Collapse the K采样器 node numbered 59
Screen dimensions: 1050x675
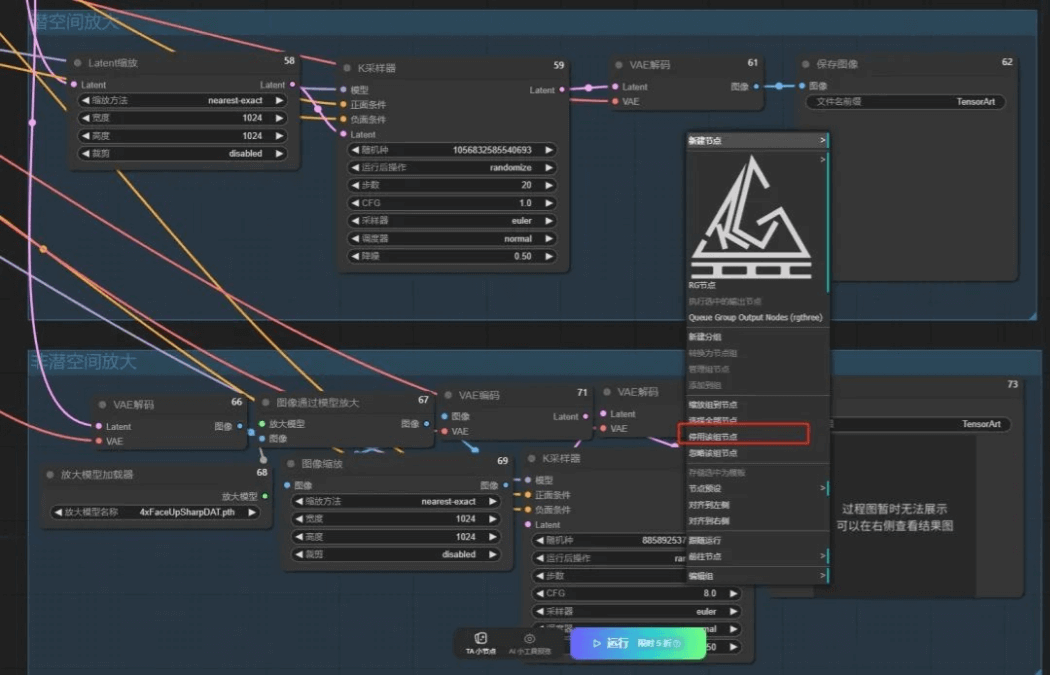347,68
